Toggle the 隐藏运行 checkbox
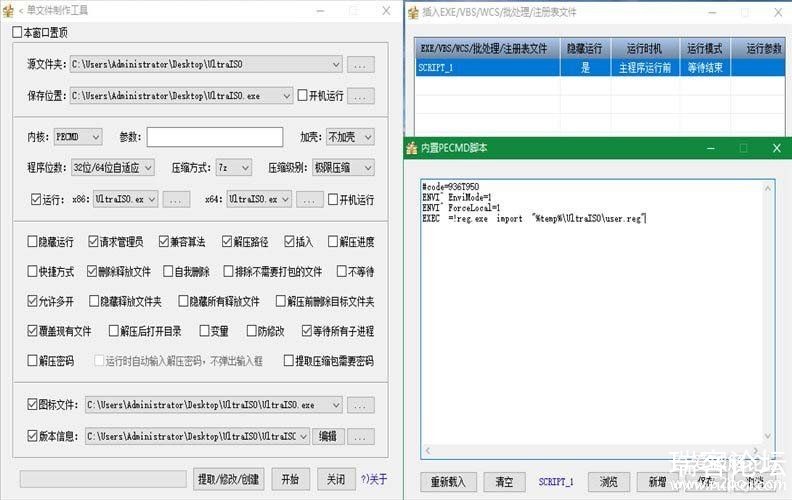 (x=33, y=242)
